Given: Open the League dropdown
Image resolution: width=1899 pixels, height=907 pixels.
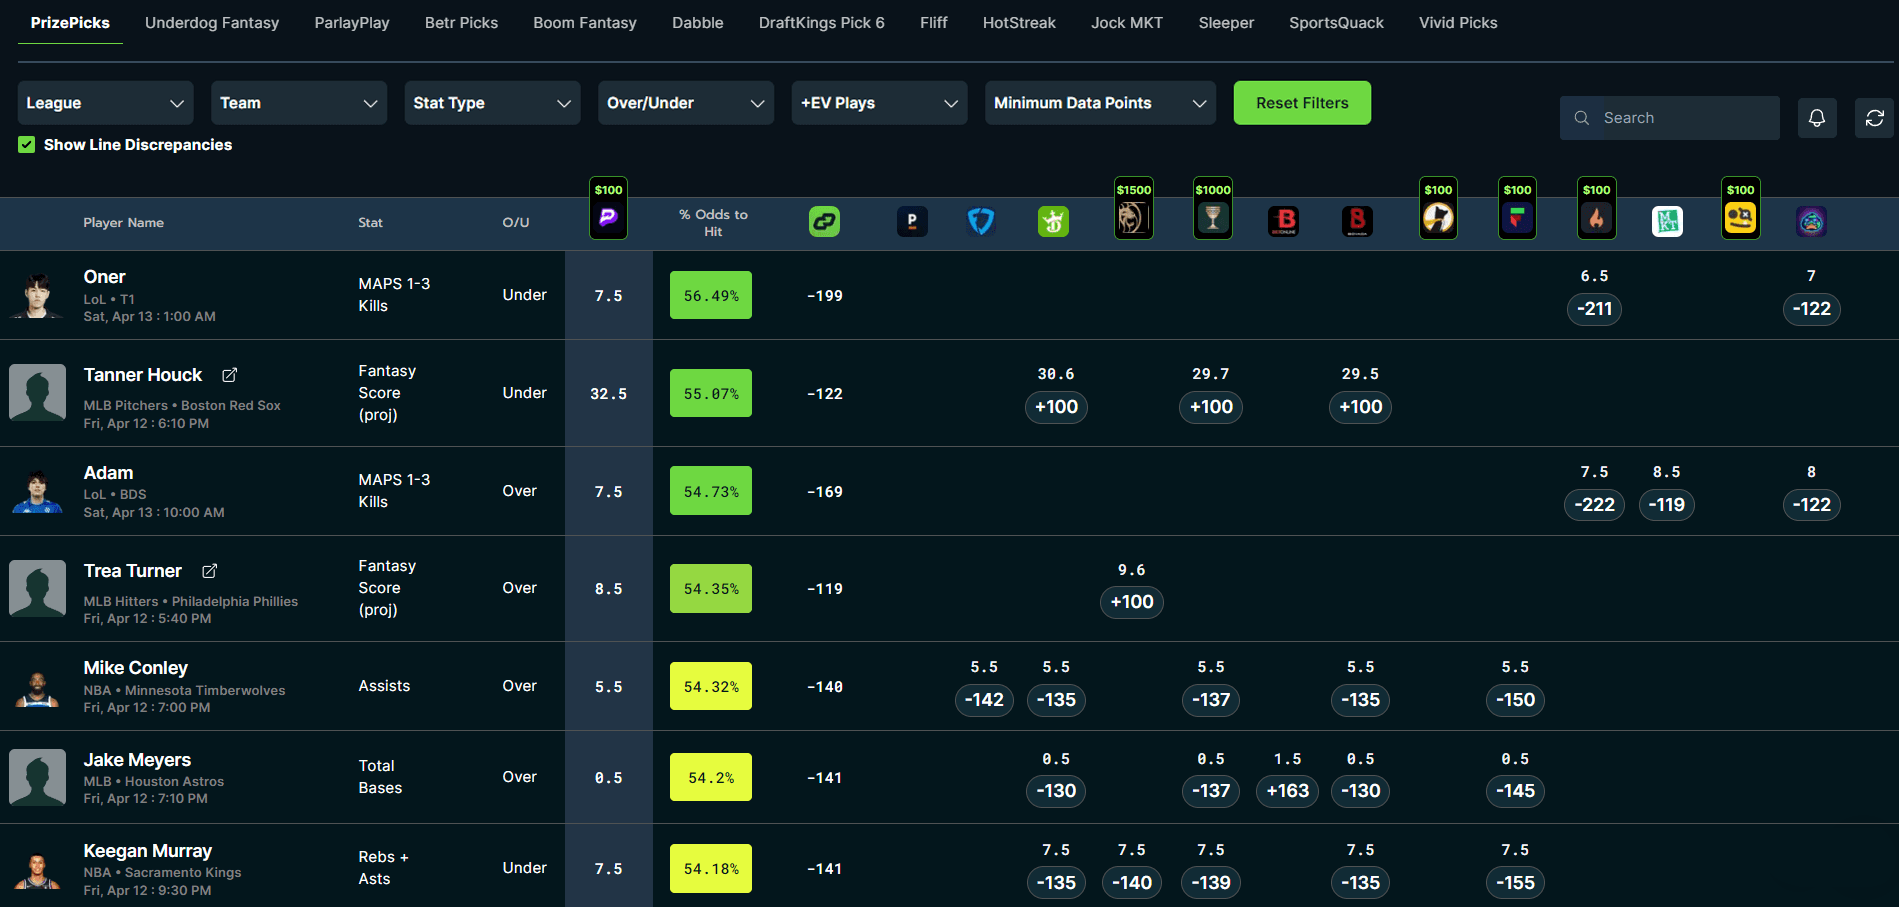Looking at the screenshot, I should point(105,103).
